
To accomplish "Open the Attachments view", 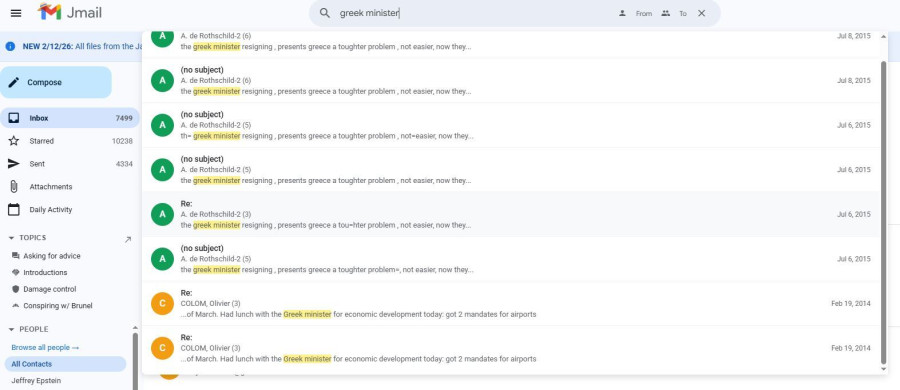I will 69,187.
